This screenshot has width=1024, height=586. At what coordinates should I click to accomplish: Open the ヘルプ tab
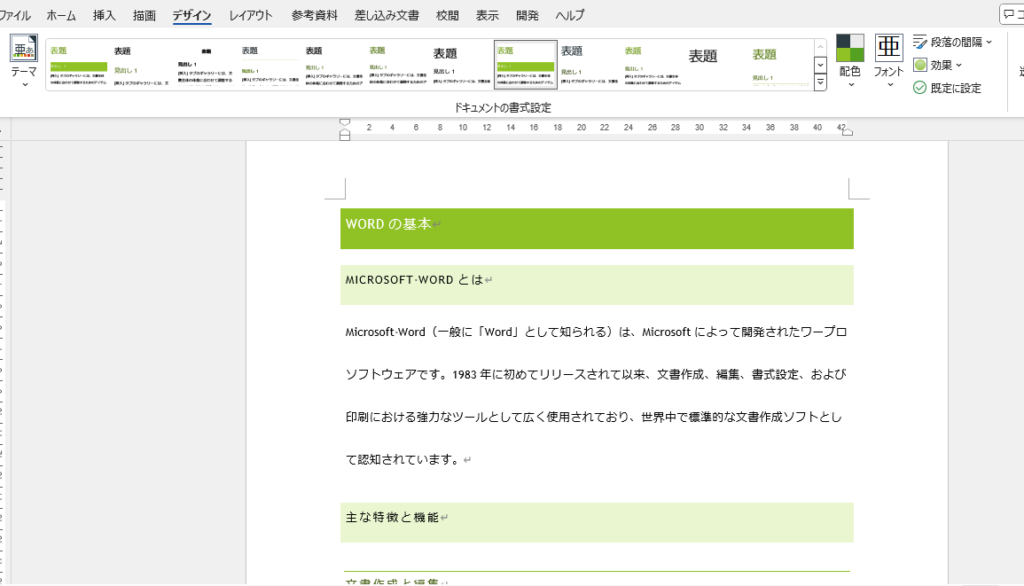(x=569, y=15)
